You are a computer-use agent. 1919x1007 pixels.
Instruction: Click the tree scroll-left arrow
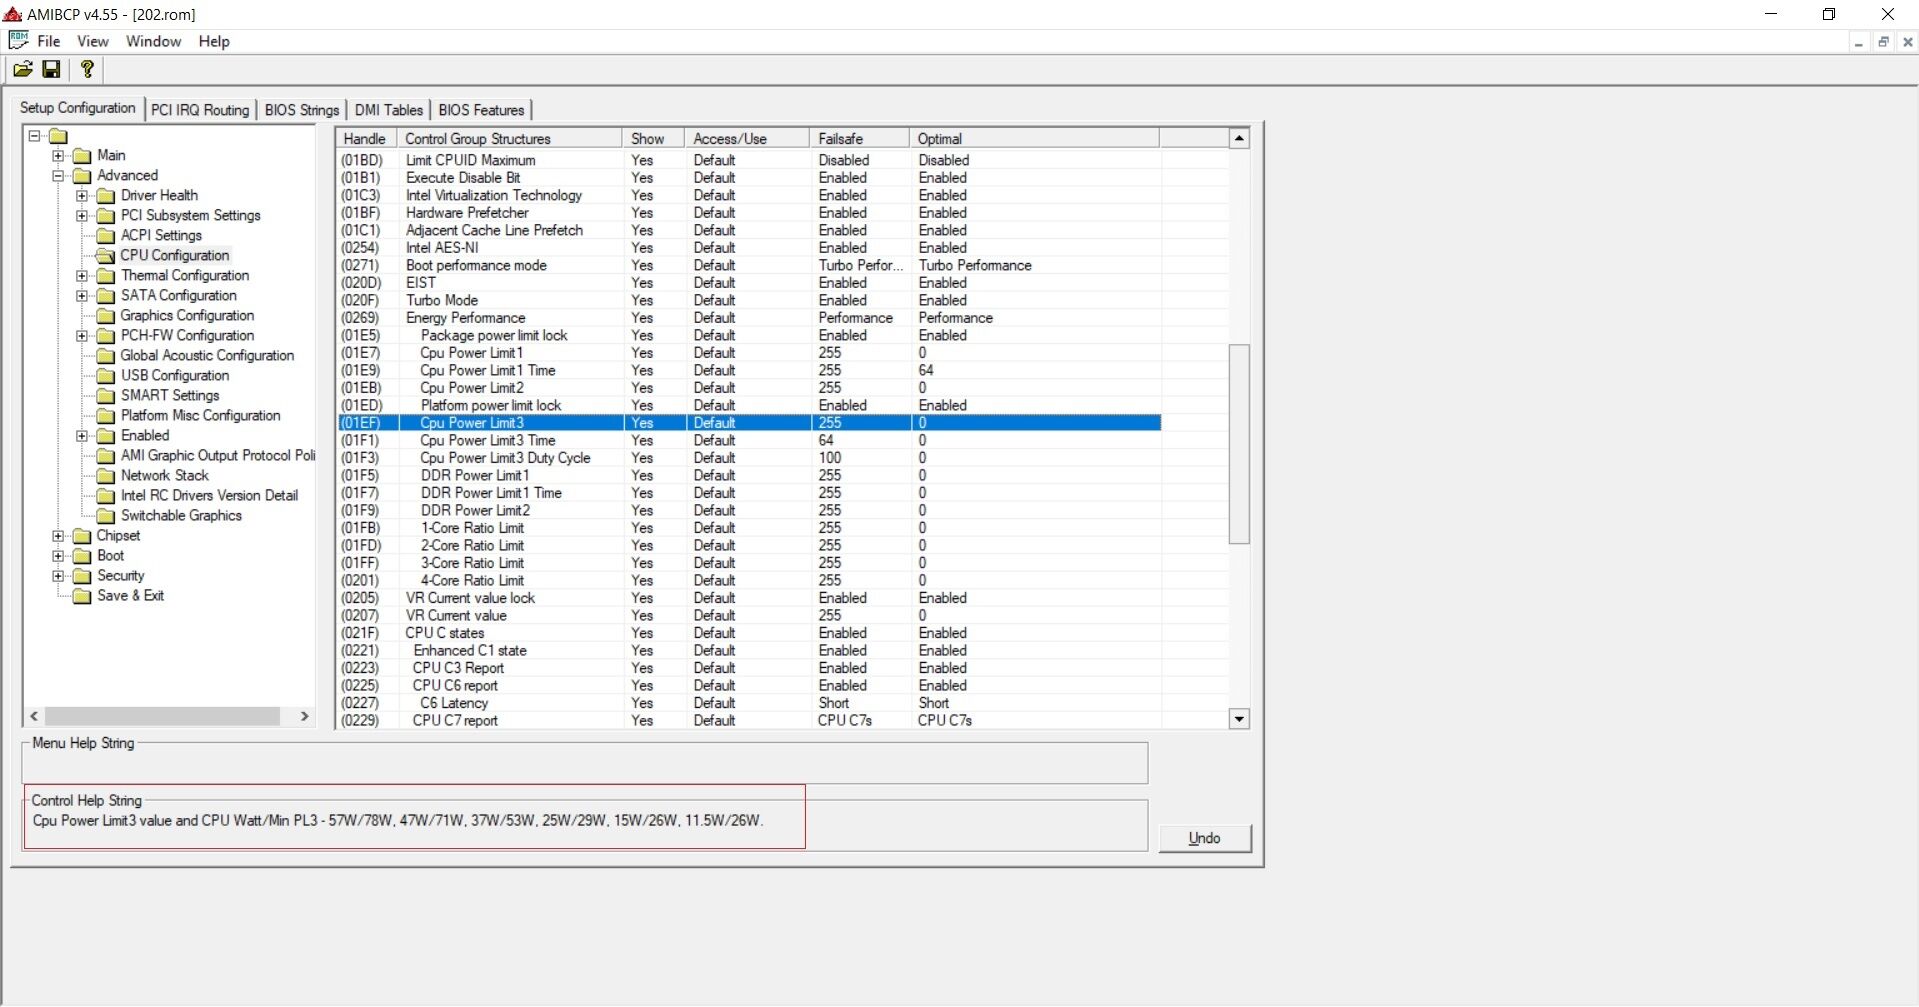click(x=34, y=716)
